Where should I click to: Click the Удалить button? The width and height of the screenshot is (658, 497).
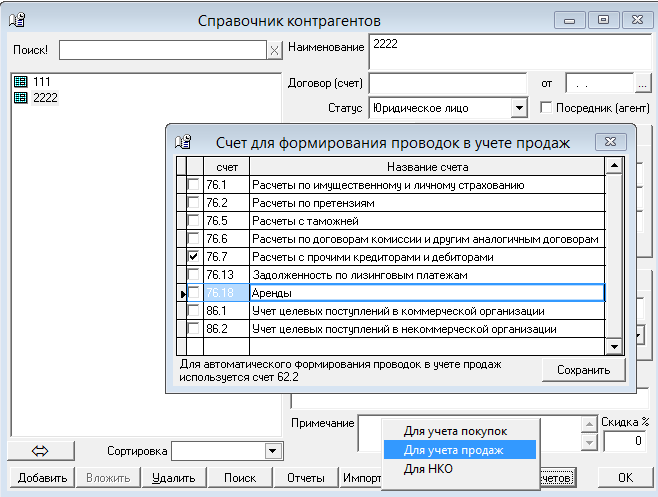(174, 478)
